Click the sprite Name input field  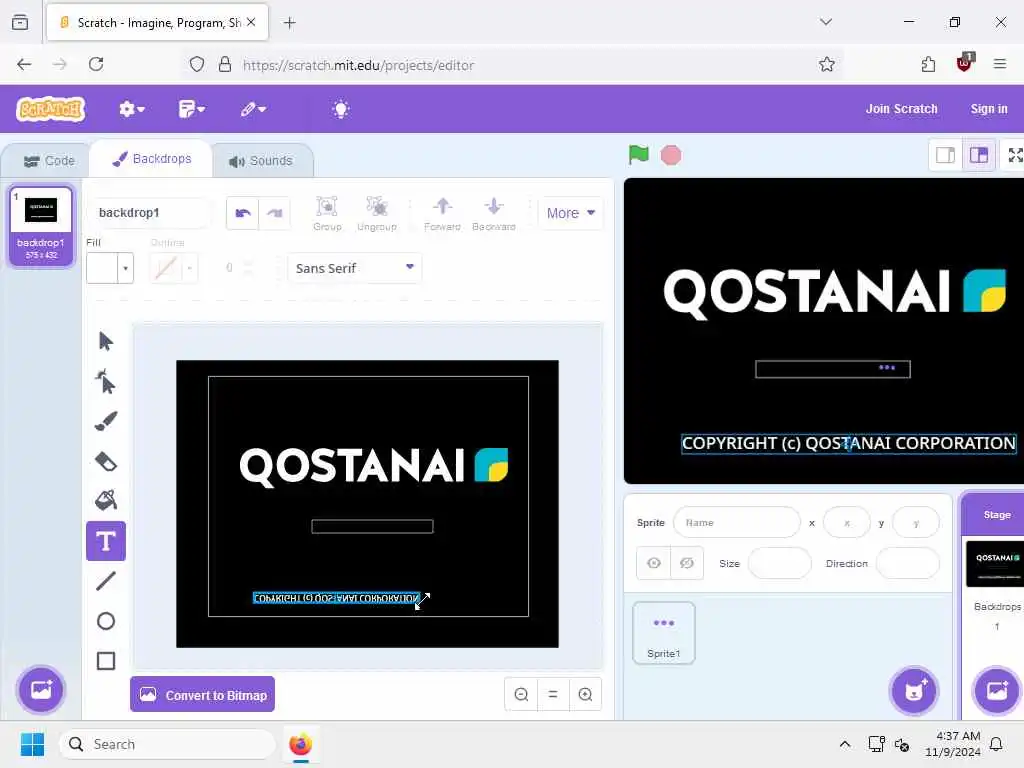737,522
